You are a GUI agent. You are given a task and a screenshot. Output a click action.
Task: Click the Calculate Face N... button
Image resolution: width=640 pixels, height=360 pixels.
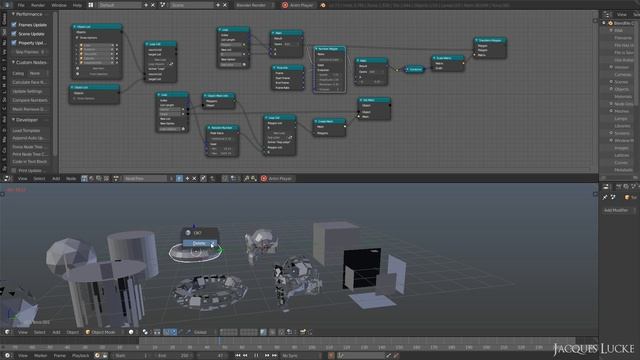[x=29, y=82]
